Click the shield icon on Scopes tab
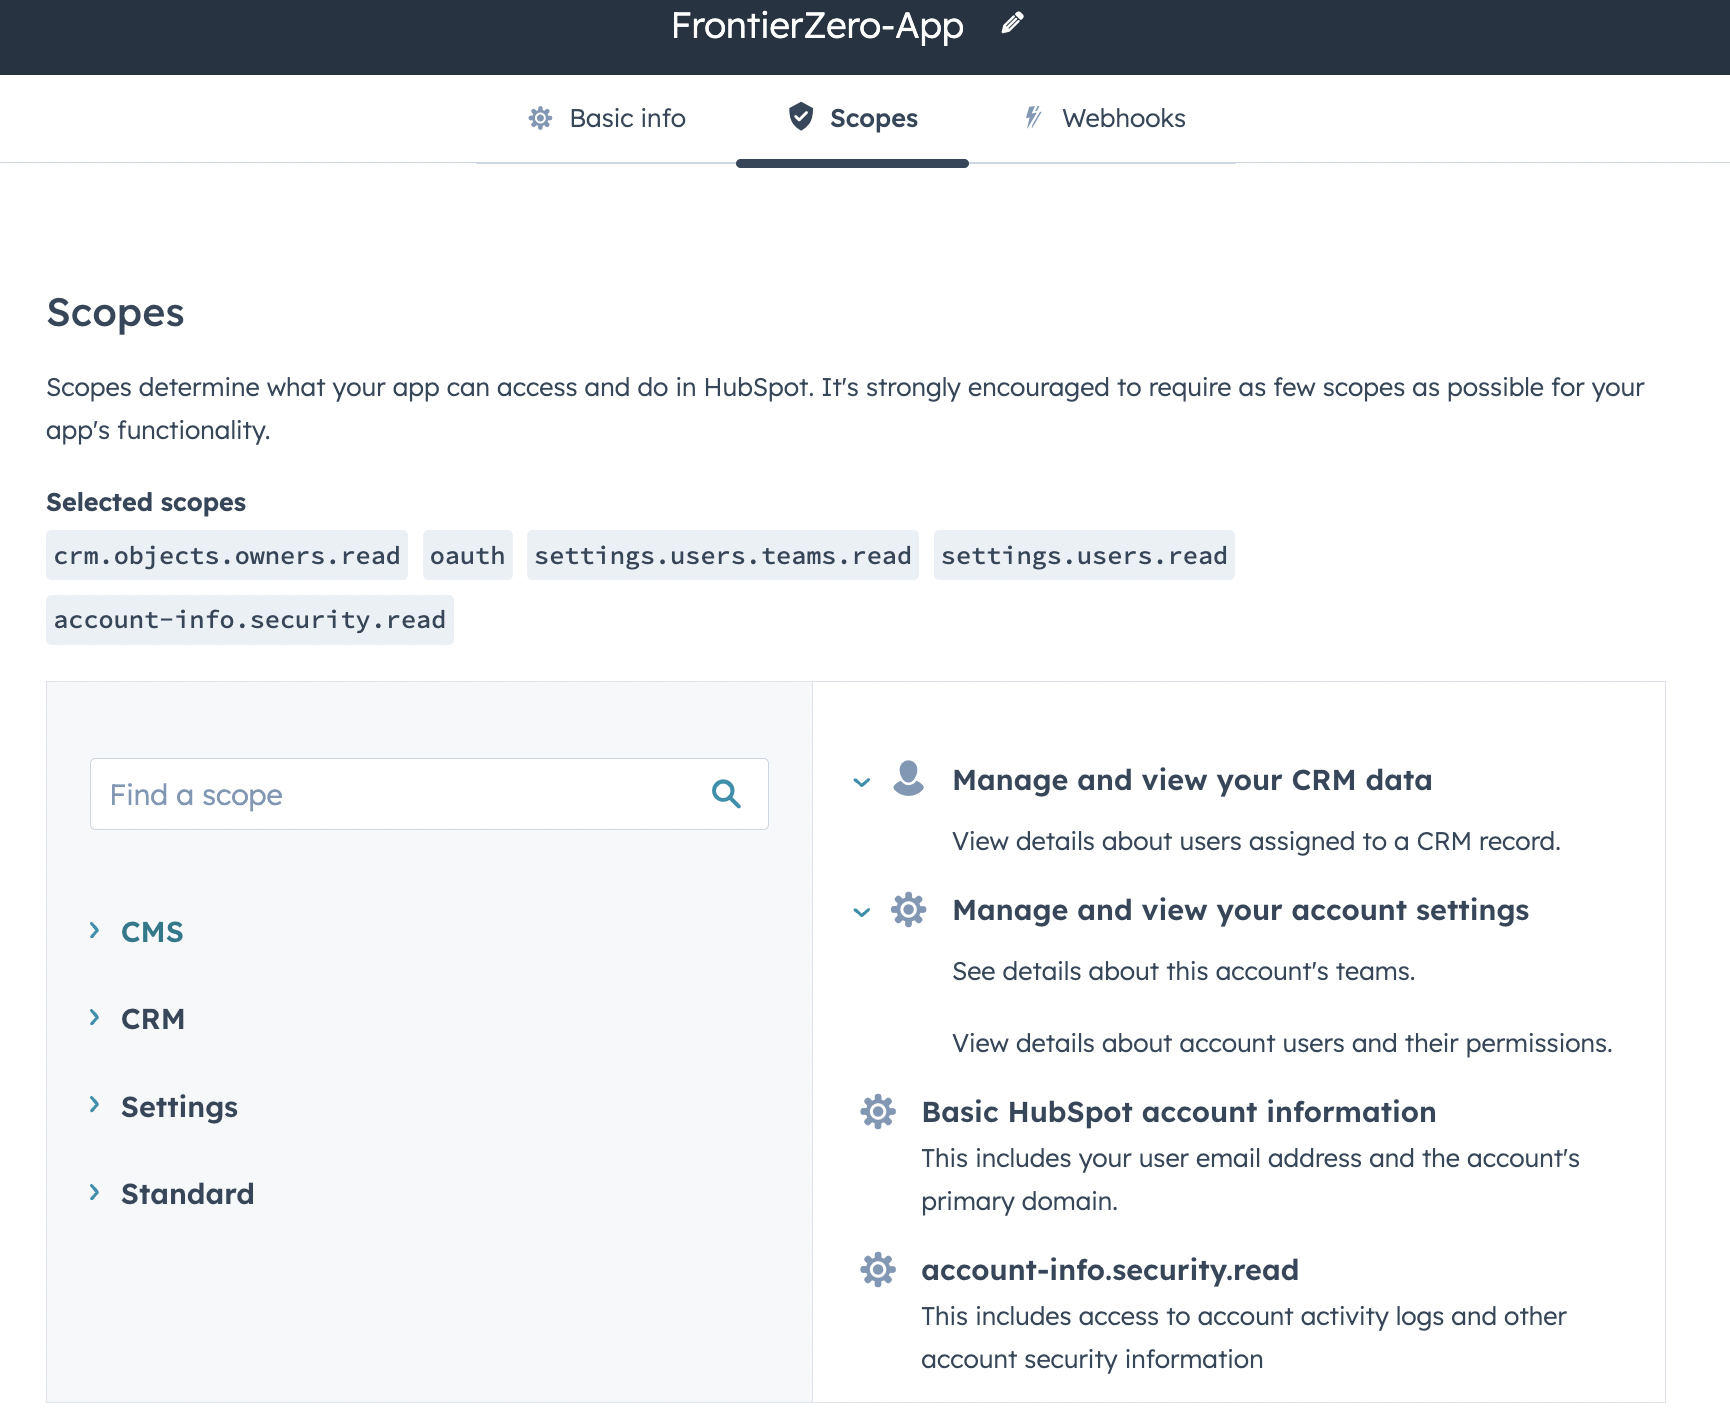 coord(801,117)
